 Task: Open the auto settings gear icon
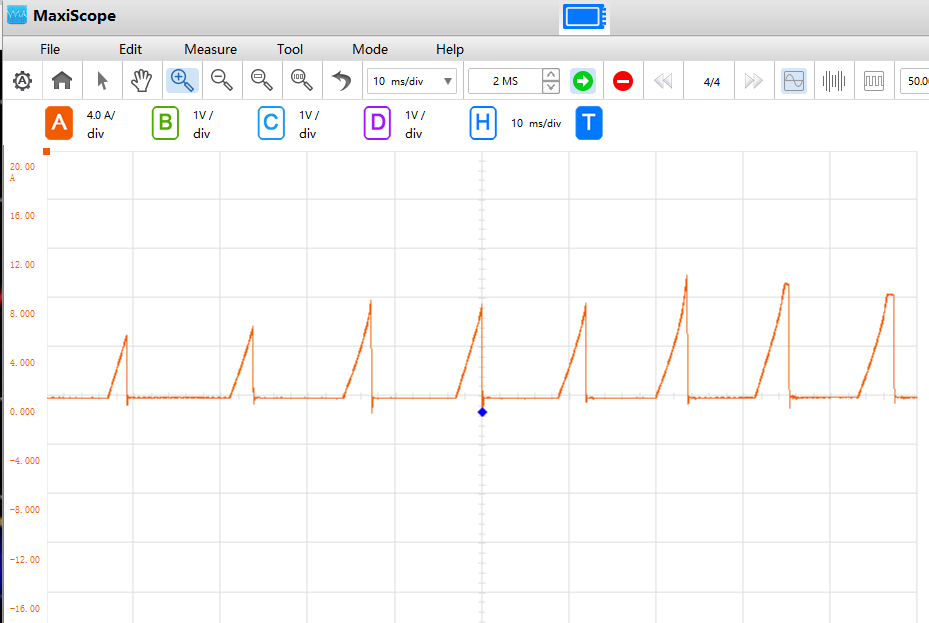point(23,81)
